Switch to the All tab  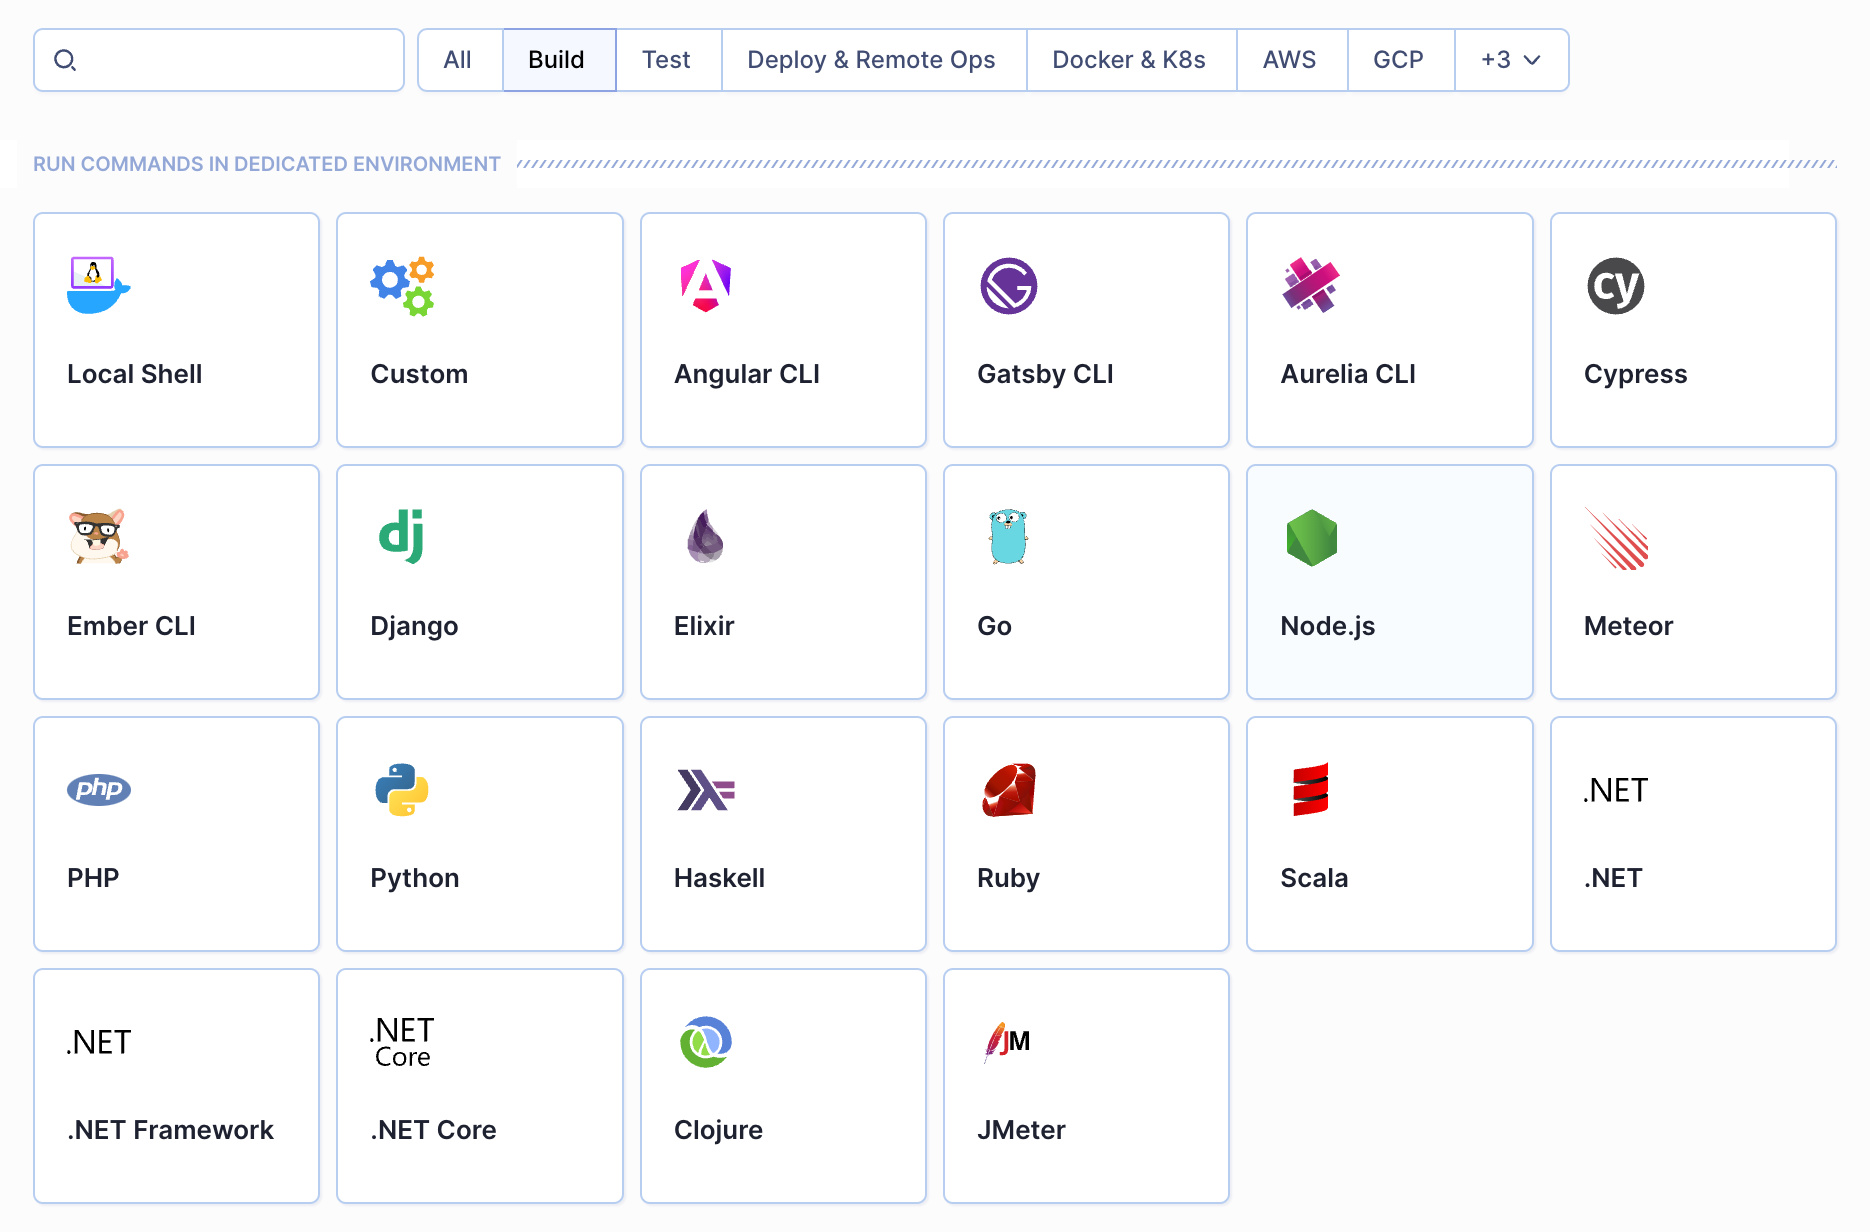click(458, 60)
